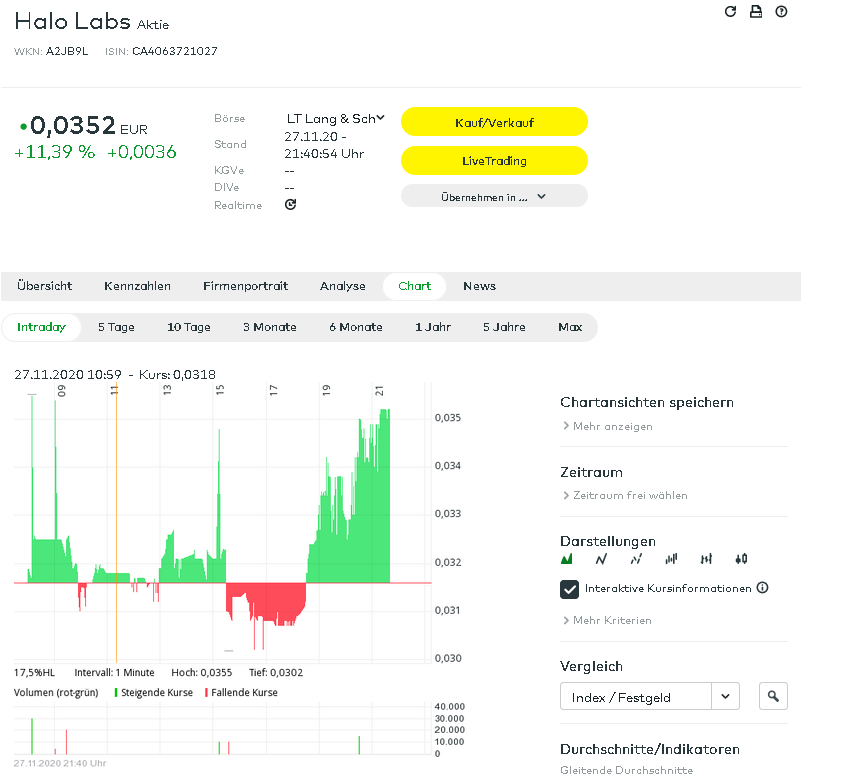This screenshot has height=777, width=845.
Task: Click the yellow Kauf/Verkauf button
Action: [494, 121]
